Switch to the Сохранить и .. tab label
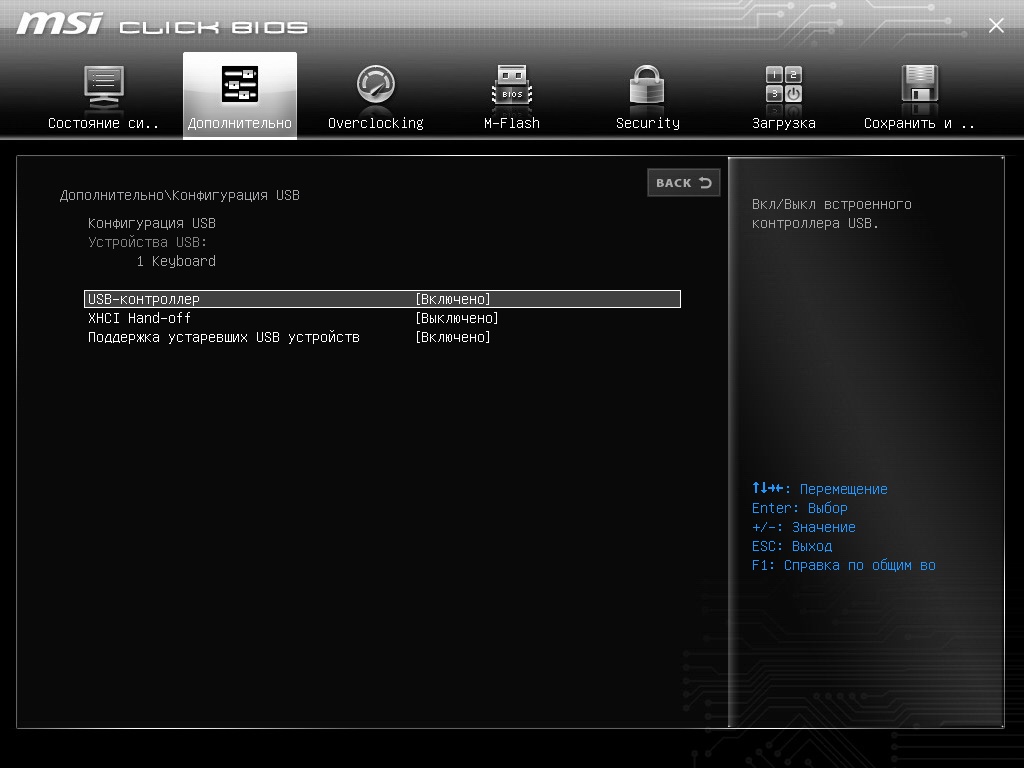Screen dimensions: 1024x768 919,123
